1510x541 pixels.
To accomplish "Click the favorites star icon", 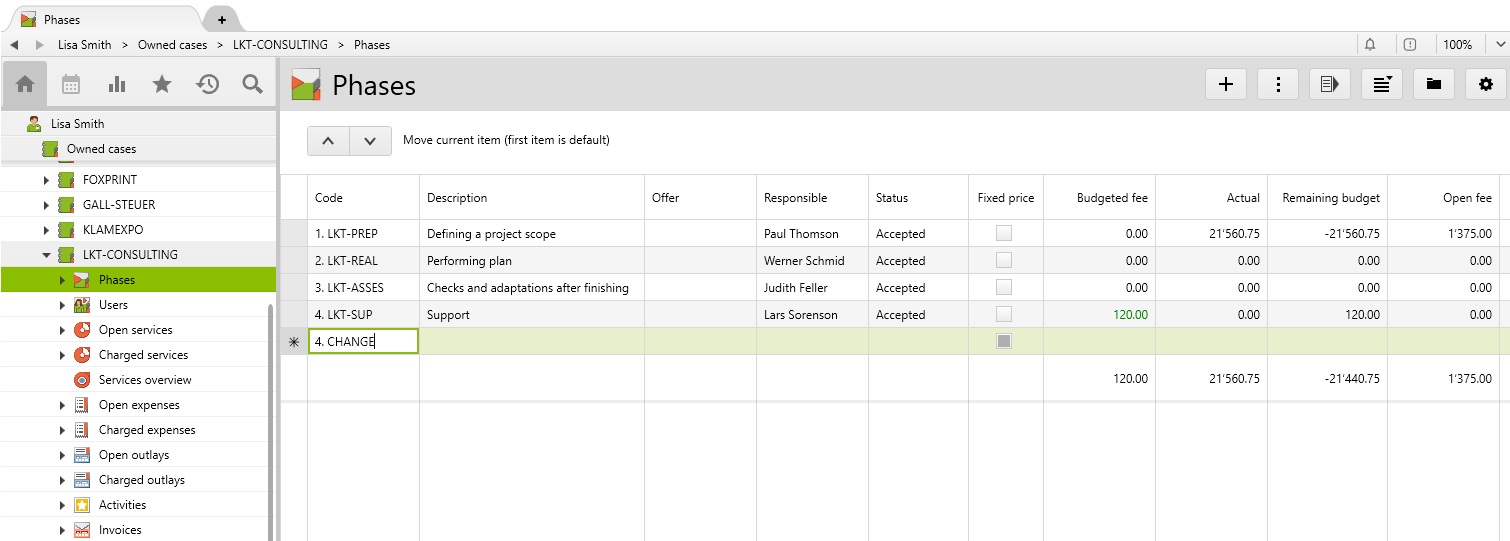I will point(162,84).
